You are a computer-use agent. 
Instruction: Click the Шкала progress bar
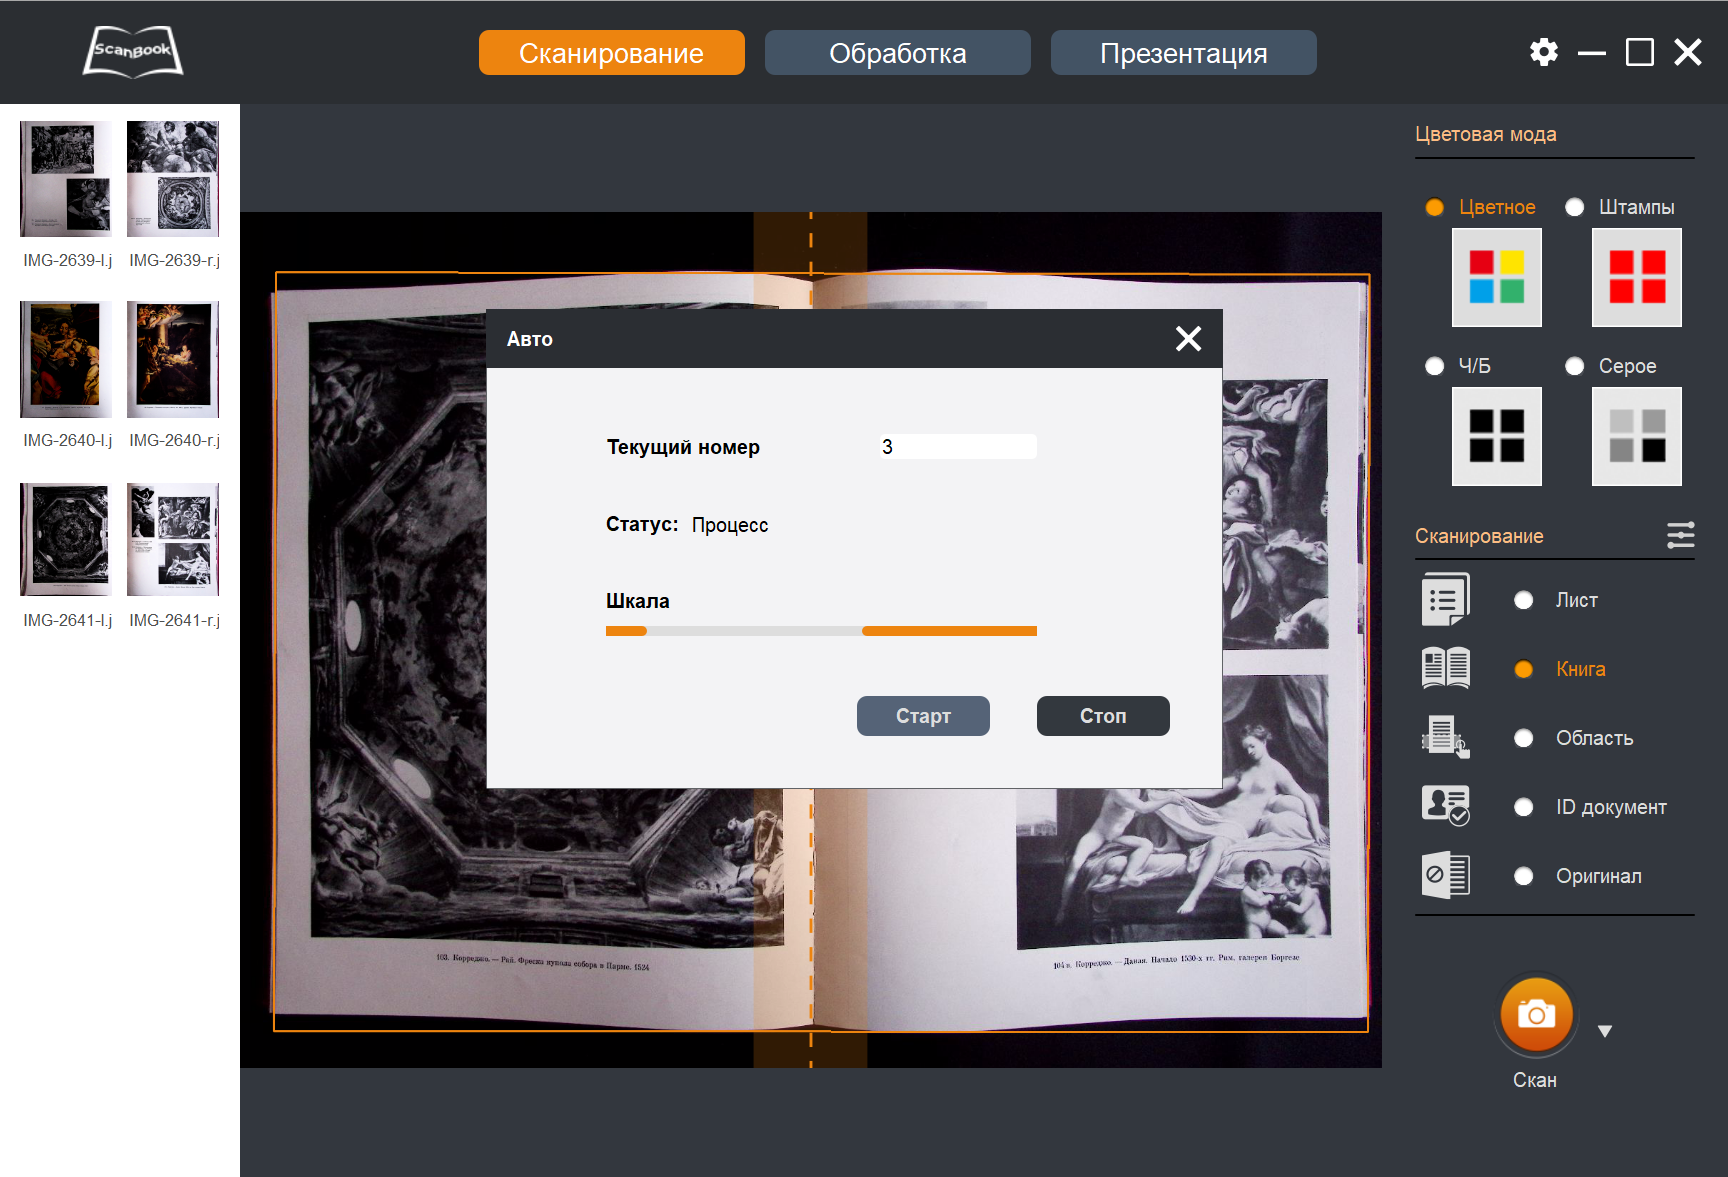click(x=821, y=631)
